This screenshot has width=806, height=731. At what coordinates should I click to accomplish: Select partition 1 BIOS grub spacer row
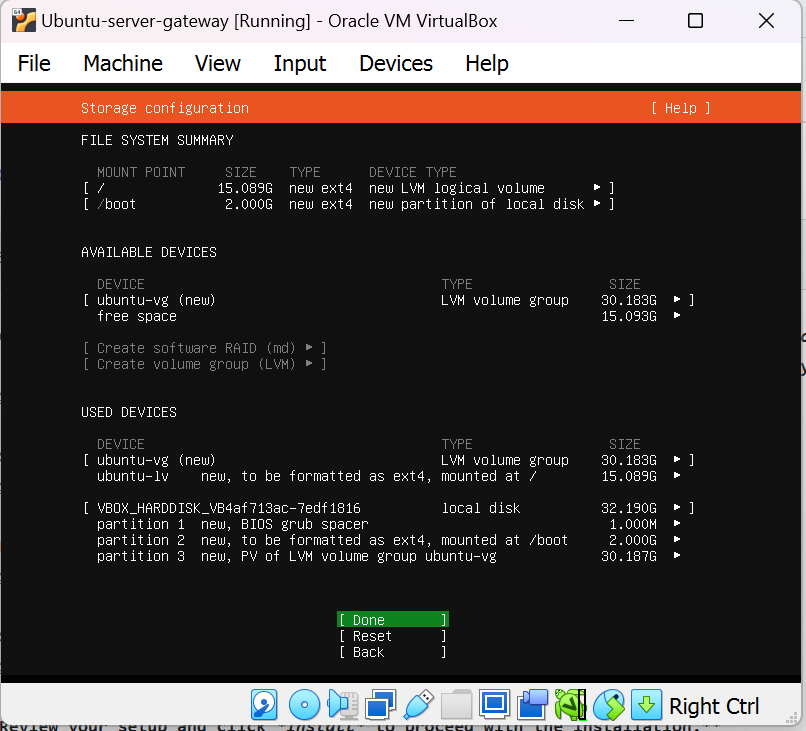[389, 524]
